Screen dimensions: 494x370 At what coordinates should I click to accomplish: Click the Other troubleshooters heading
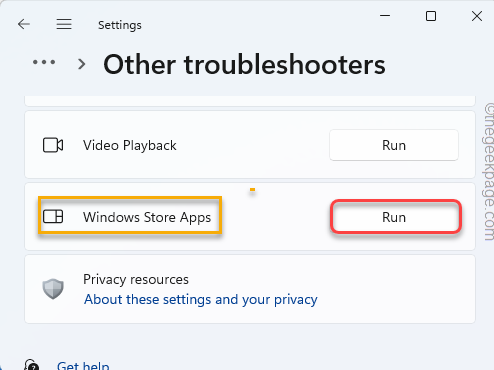pyautogui.click(x=244, y=64)
